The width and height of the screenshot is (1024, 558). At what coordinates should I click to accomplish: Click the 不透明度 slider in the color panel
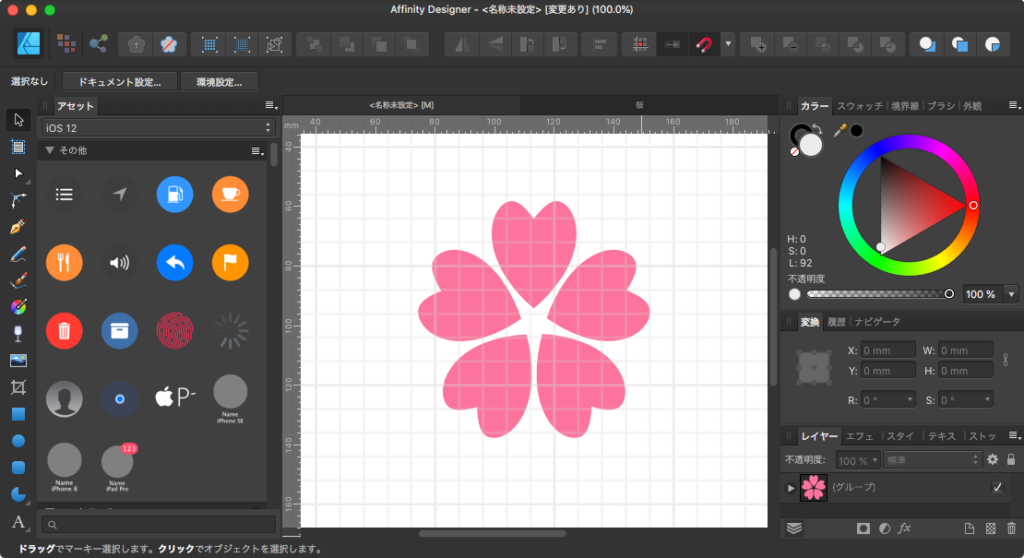pyautogui.click(x=878, y=294)
